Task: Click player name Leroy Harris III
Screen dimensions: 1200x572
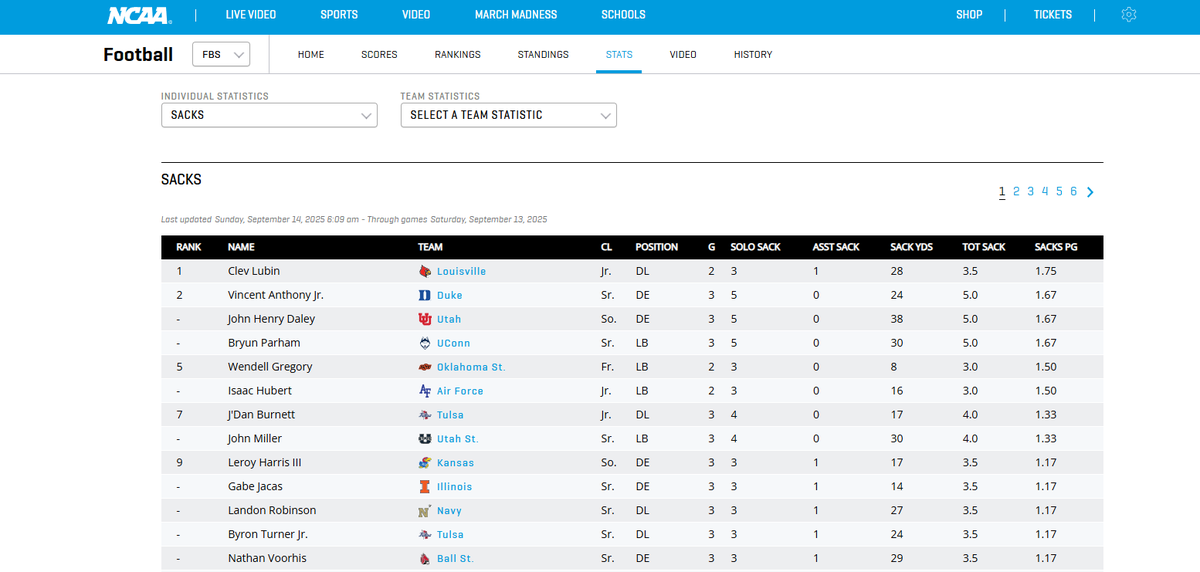Action: (264, 463)
